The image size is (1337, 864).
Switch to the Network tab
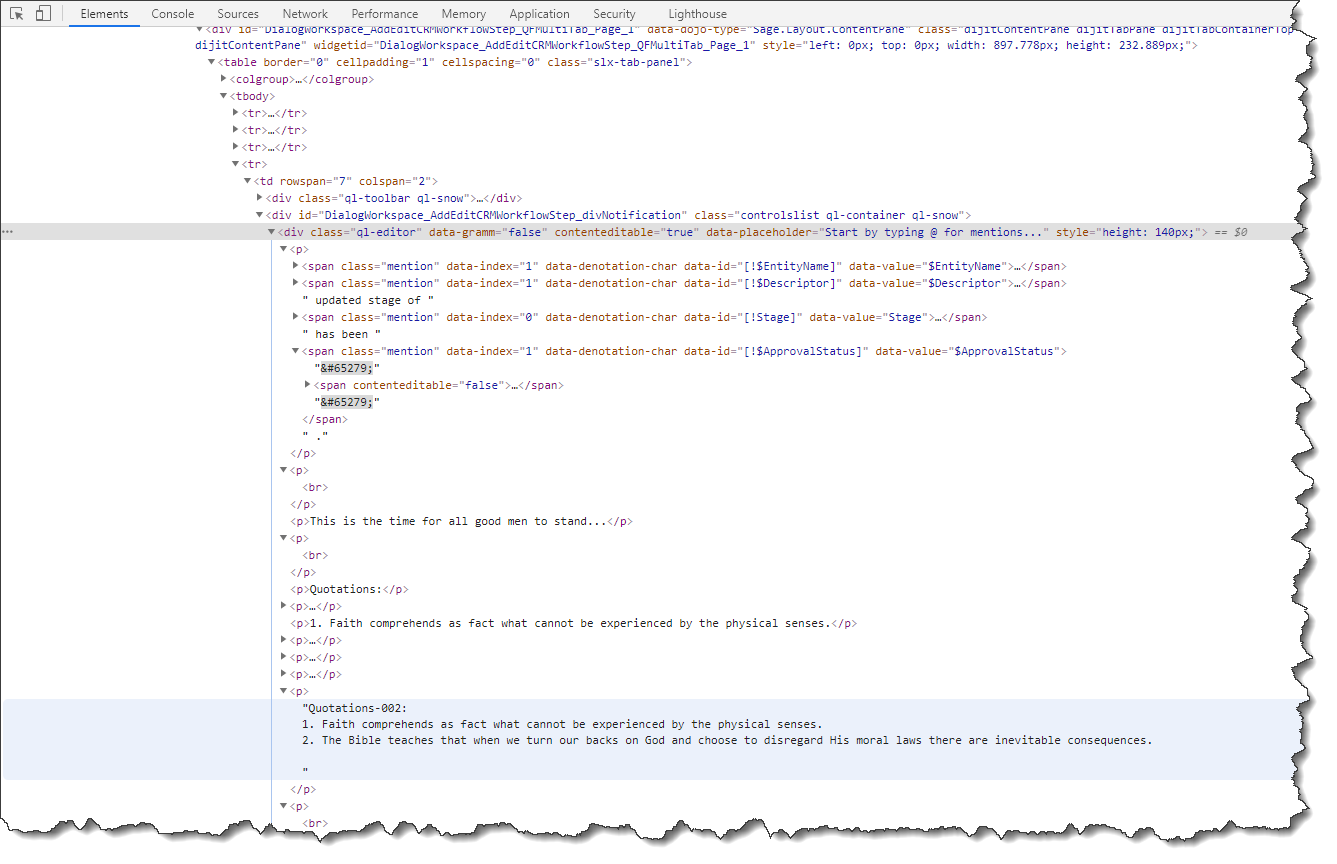(x=305, y=14)
